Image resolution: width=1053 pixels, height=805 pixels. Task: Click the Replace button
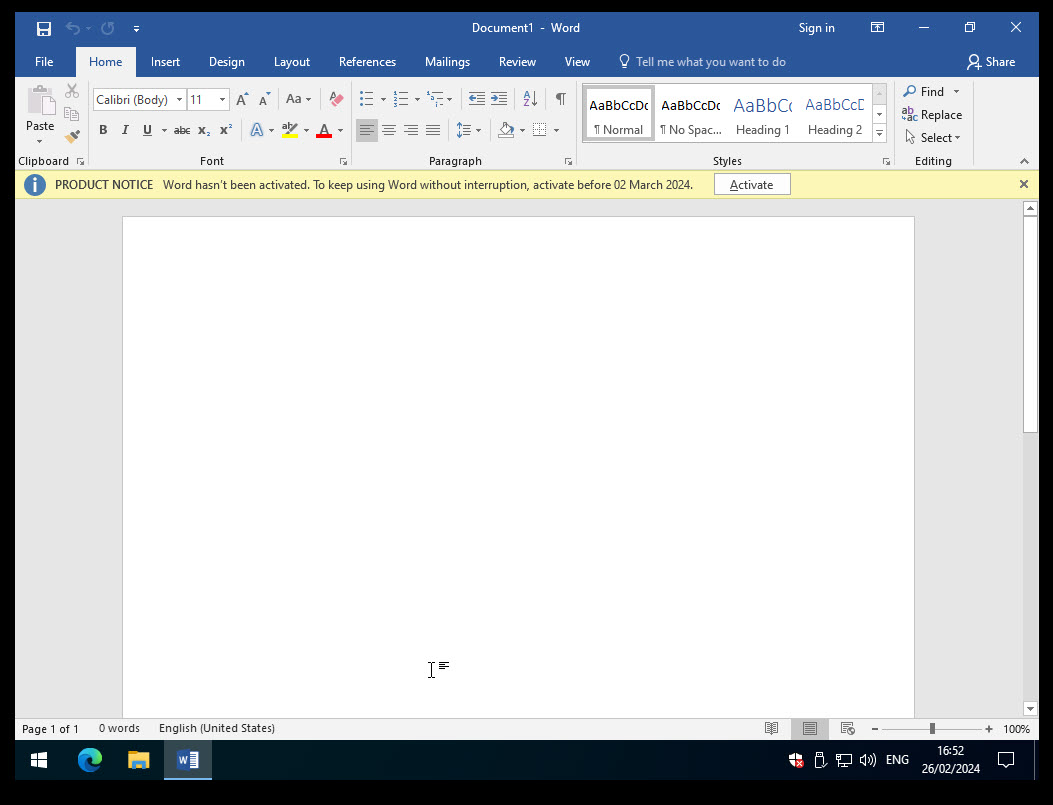(x=932, y=115)
